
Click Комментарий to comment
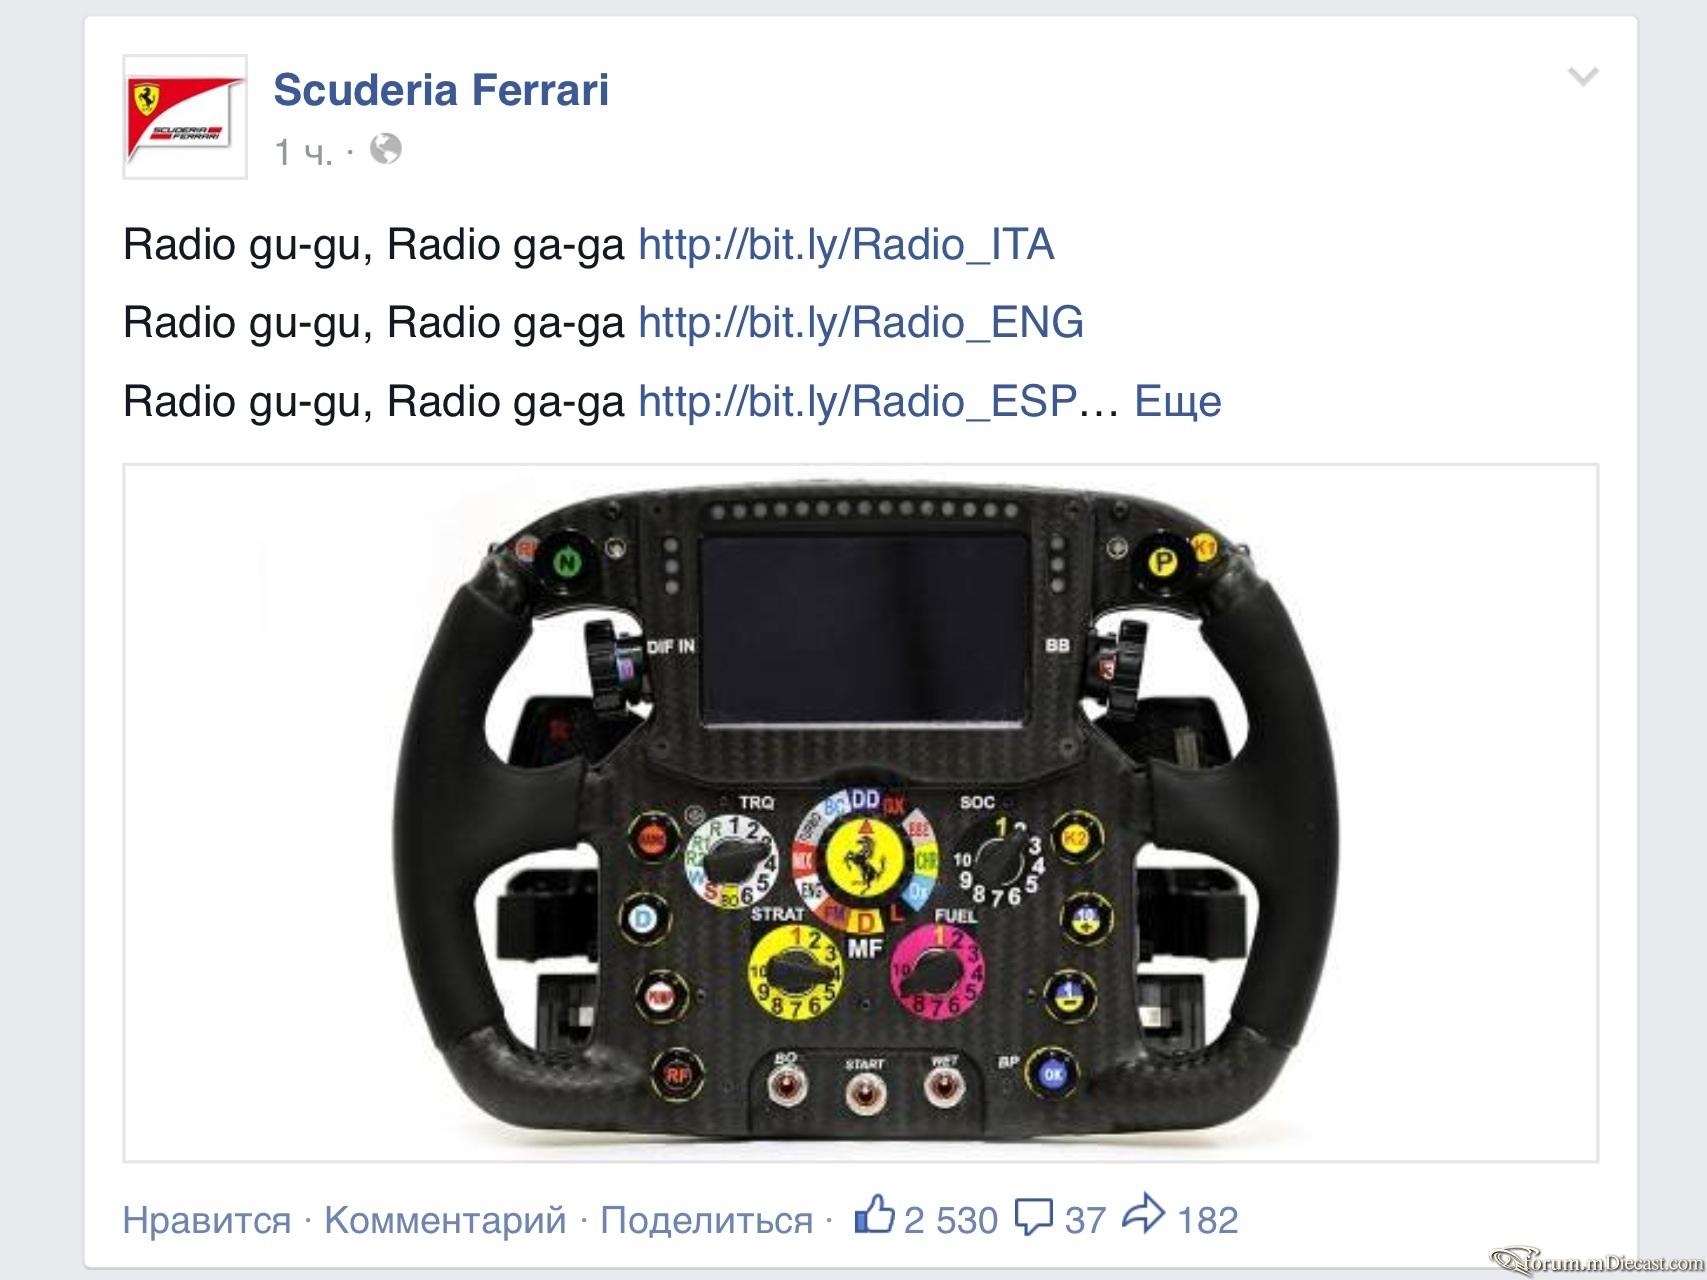[x=445, y=1220]
